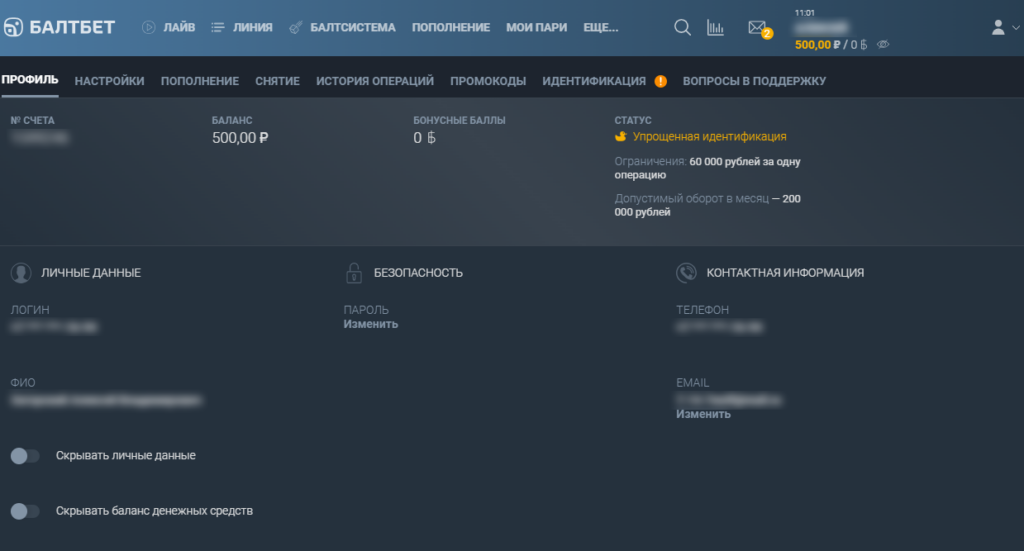
Task: Click the ТЕЛЕФОН label
Action: click(703, 310)
